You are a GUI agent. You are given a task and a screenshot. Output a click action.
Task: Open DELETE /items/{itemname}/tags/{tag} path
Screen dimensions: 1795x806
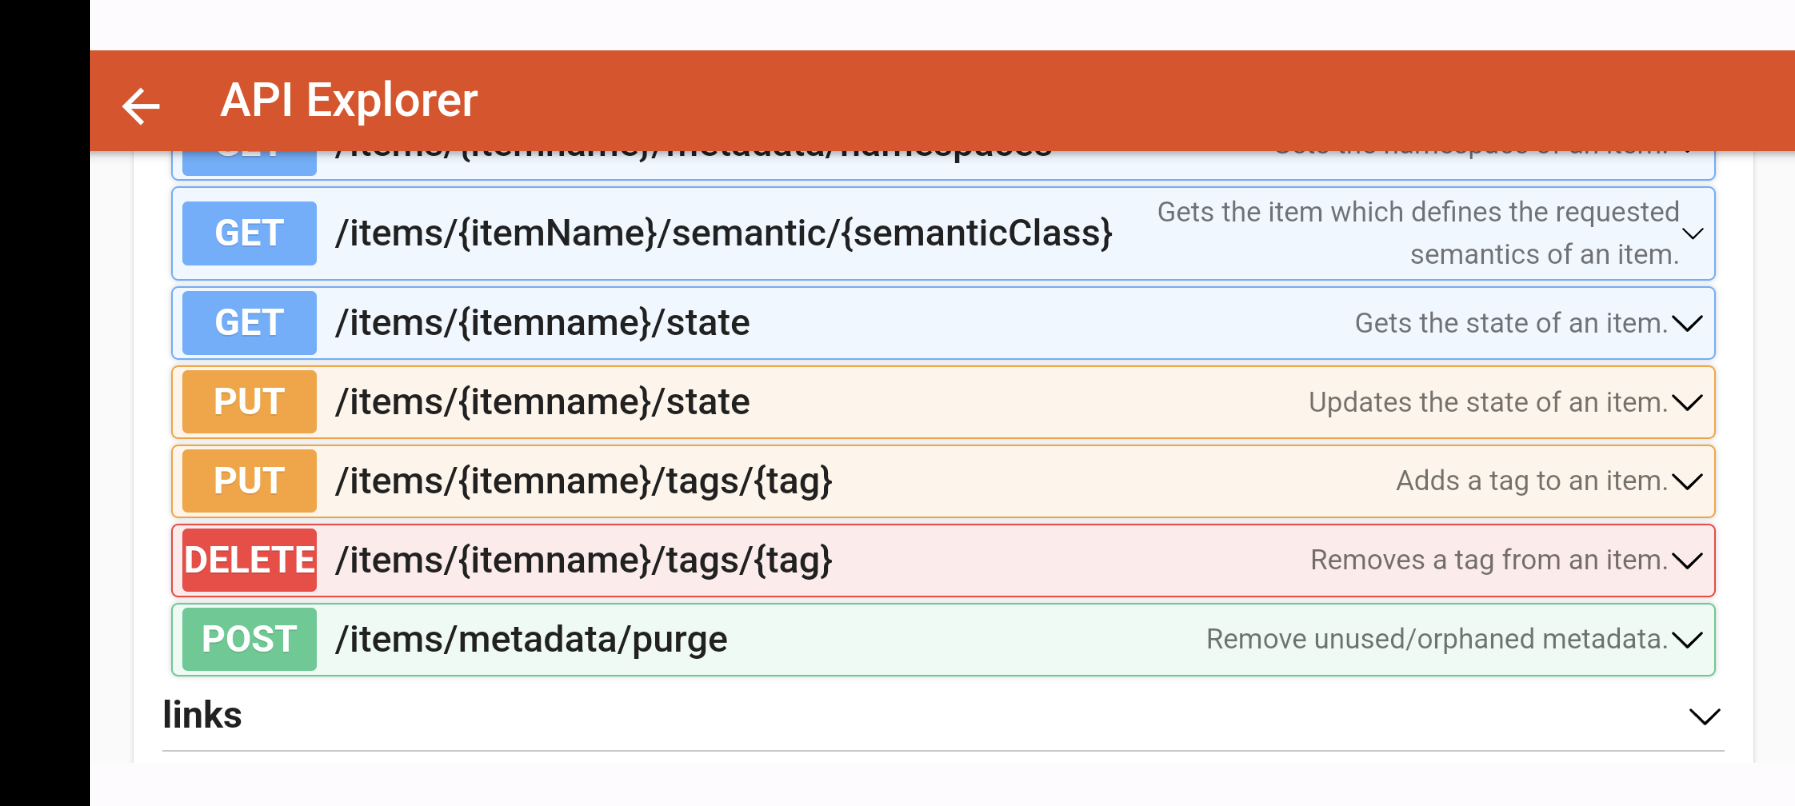583,560
